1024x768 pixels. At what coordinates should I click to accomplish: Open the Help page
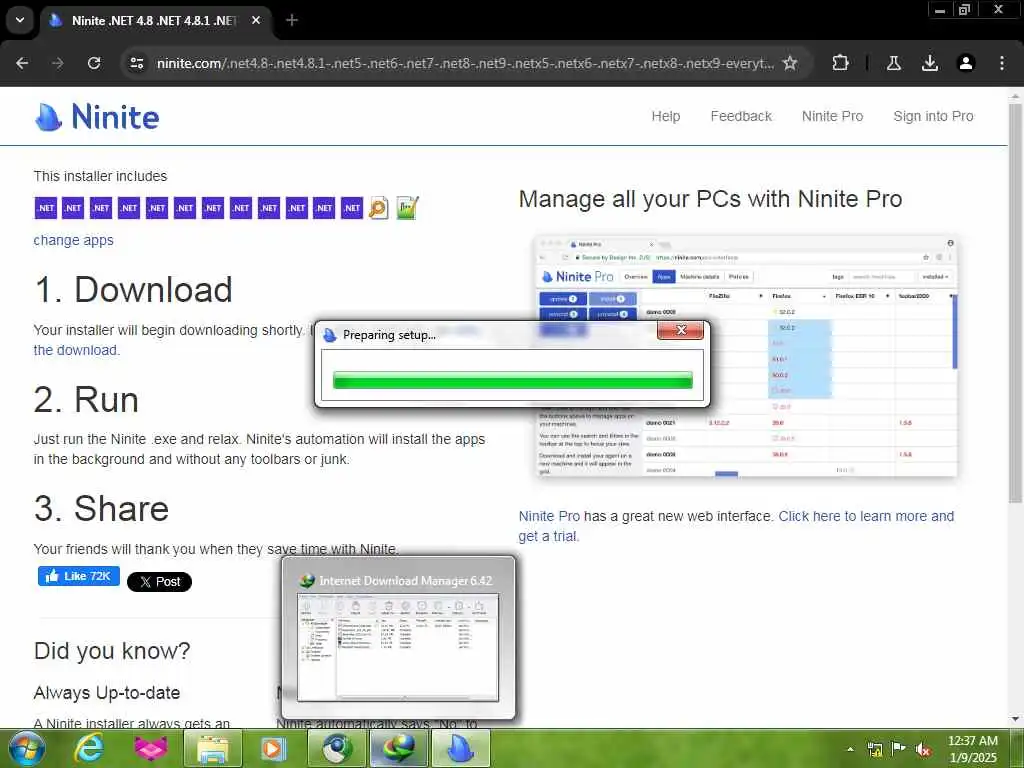pos(665,116)
